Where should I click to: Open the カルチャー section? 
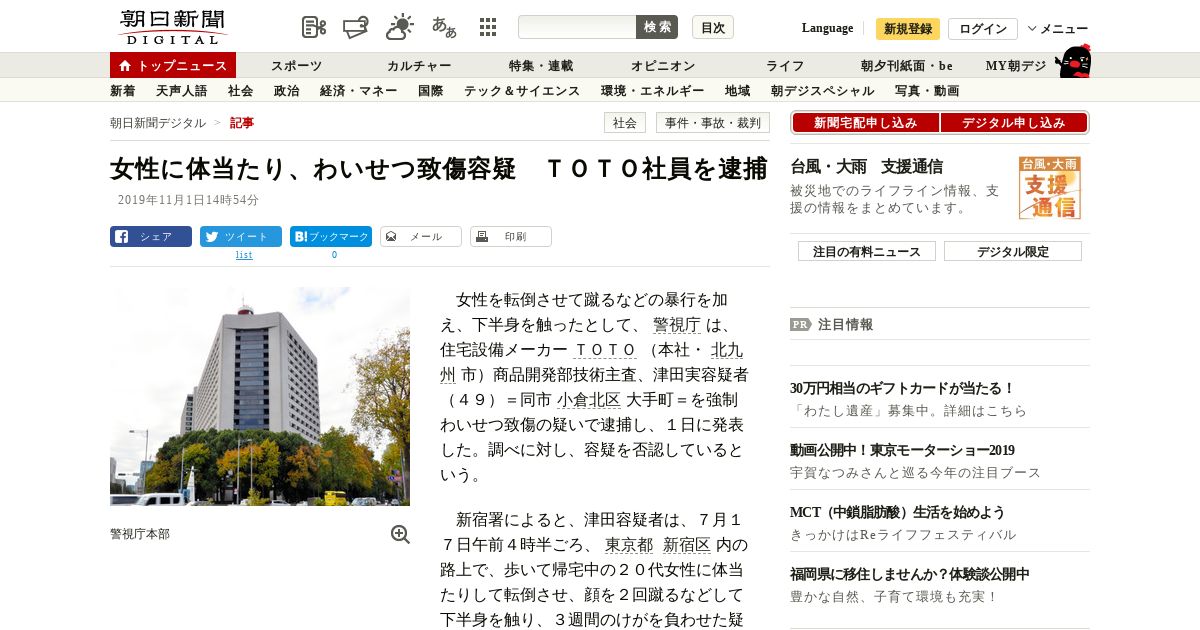point(419,66)
